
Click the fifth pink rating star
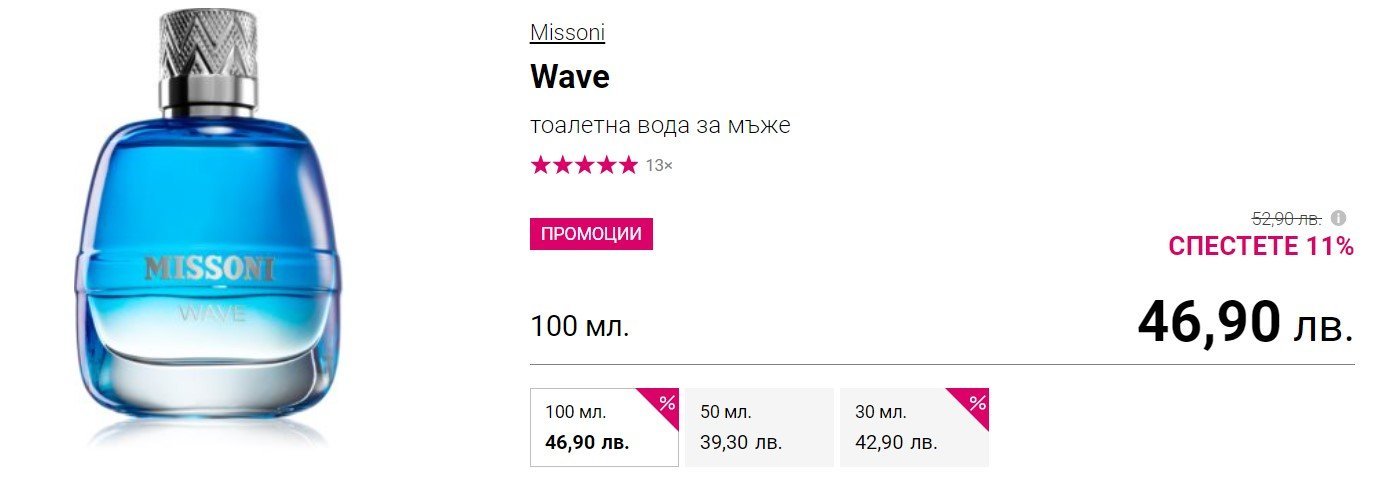tap(627, 165)
